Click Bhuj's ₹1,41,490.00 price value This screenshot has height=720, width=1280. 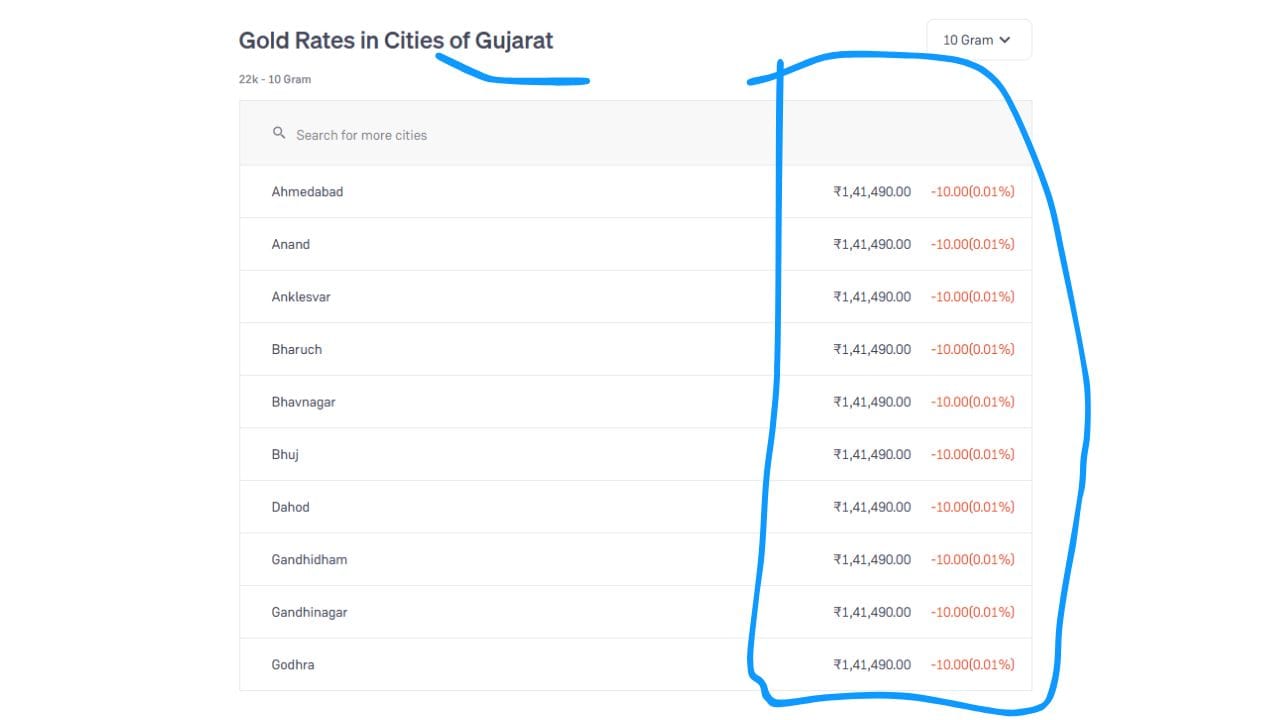click(872, 454)
